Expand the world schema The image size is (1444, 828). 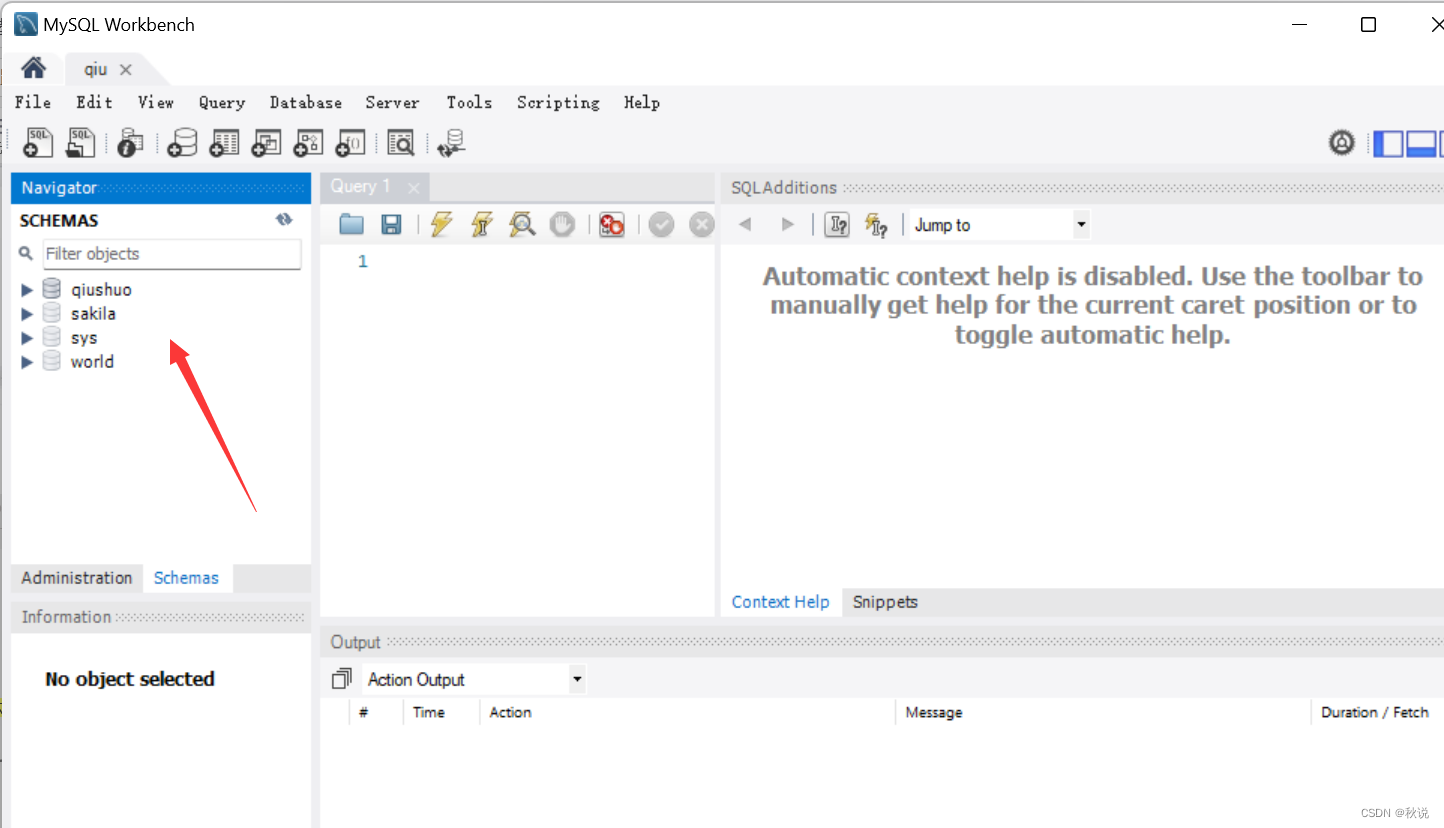[x=27, y=362]
